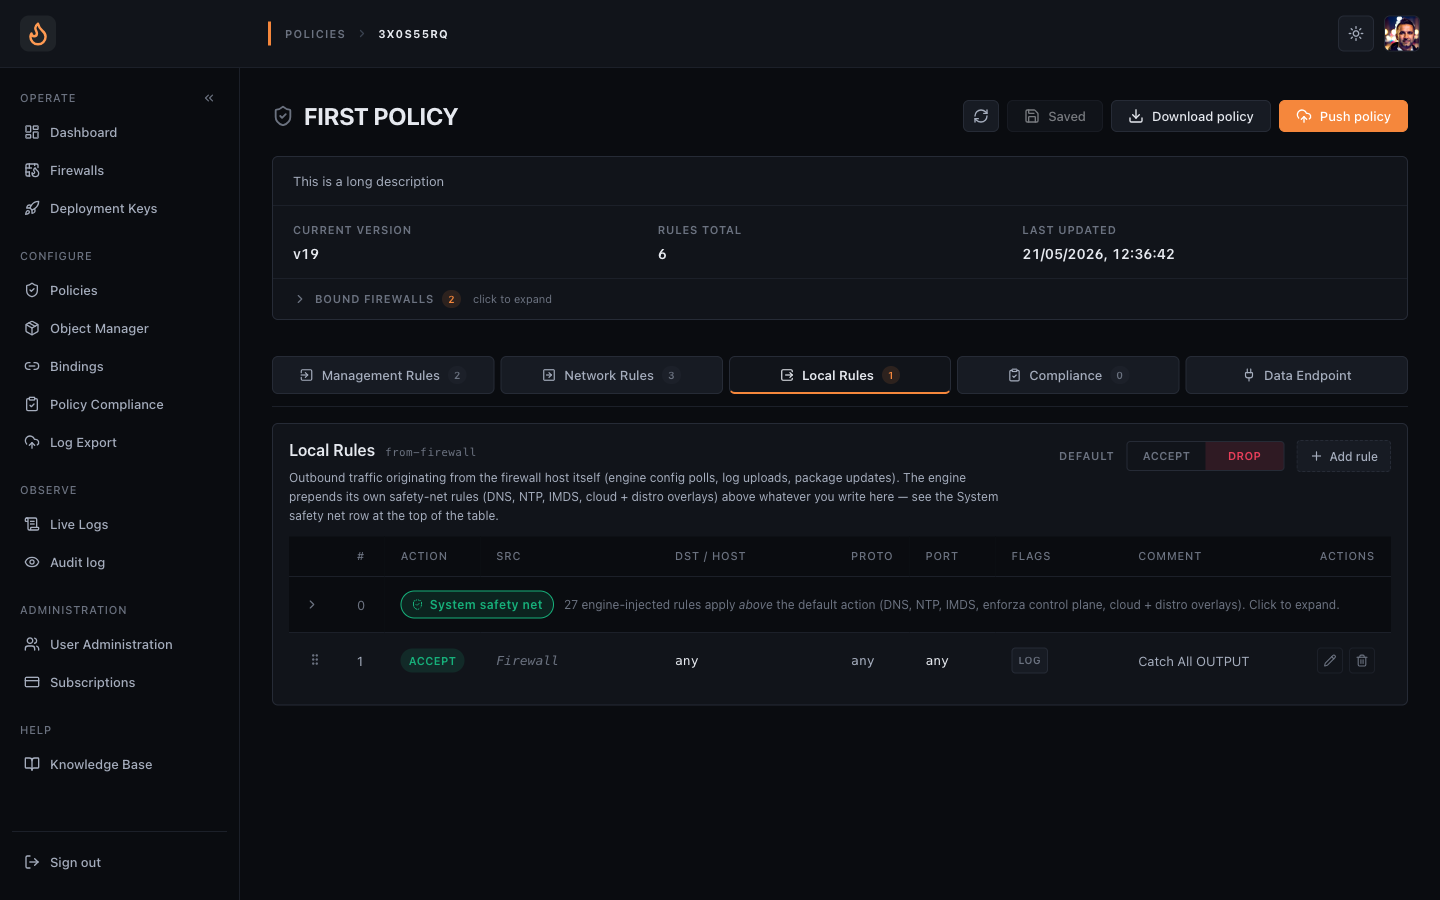Image resolution: width=1440 pixels, height=900 pixels.
Task: Click the last updated timestamp value
Action: (1098, 254)
